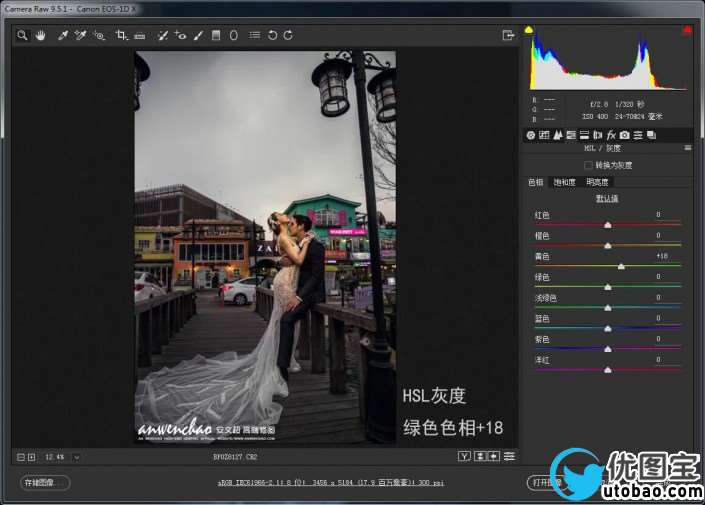Select the Hand tool
This screenshot has height=505, width=705.
[x=40, y=35]
